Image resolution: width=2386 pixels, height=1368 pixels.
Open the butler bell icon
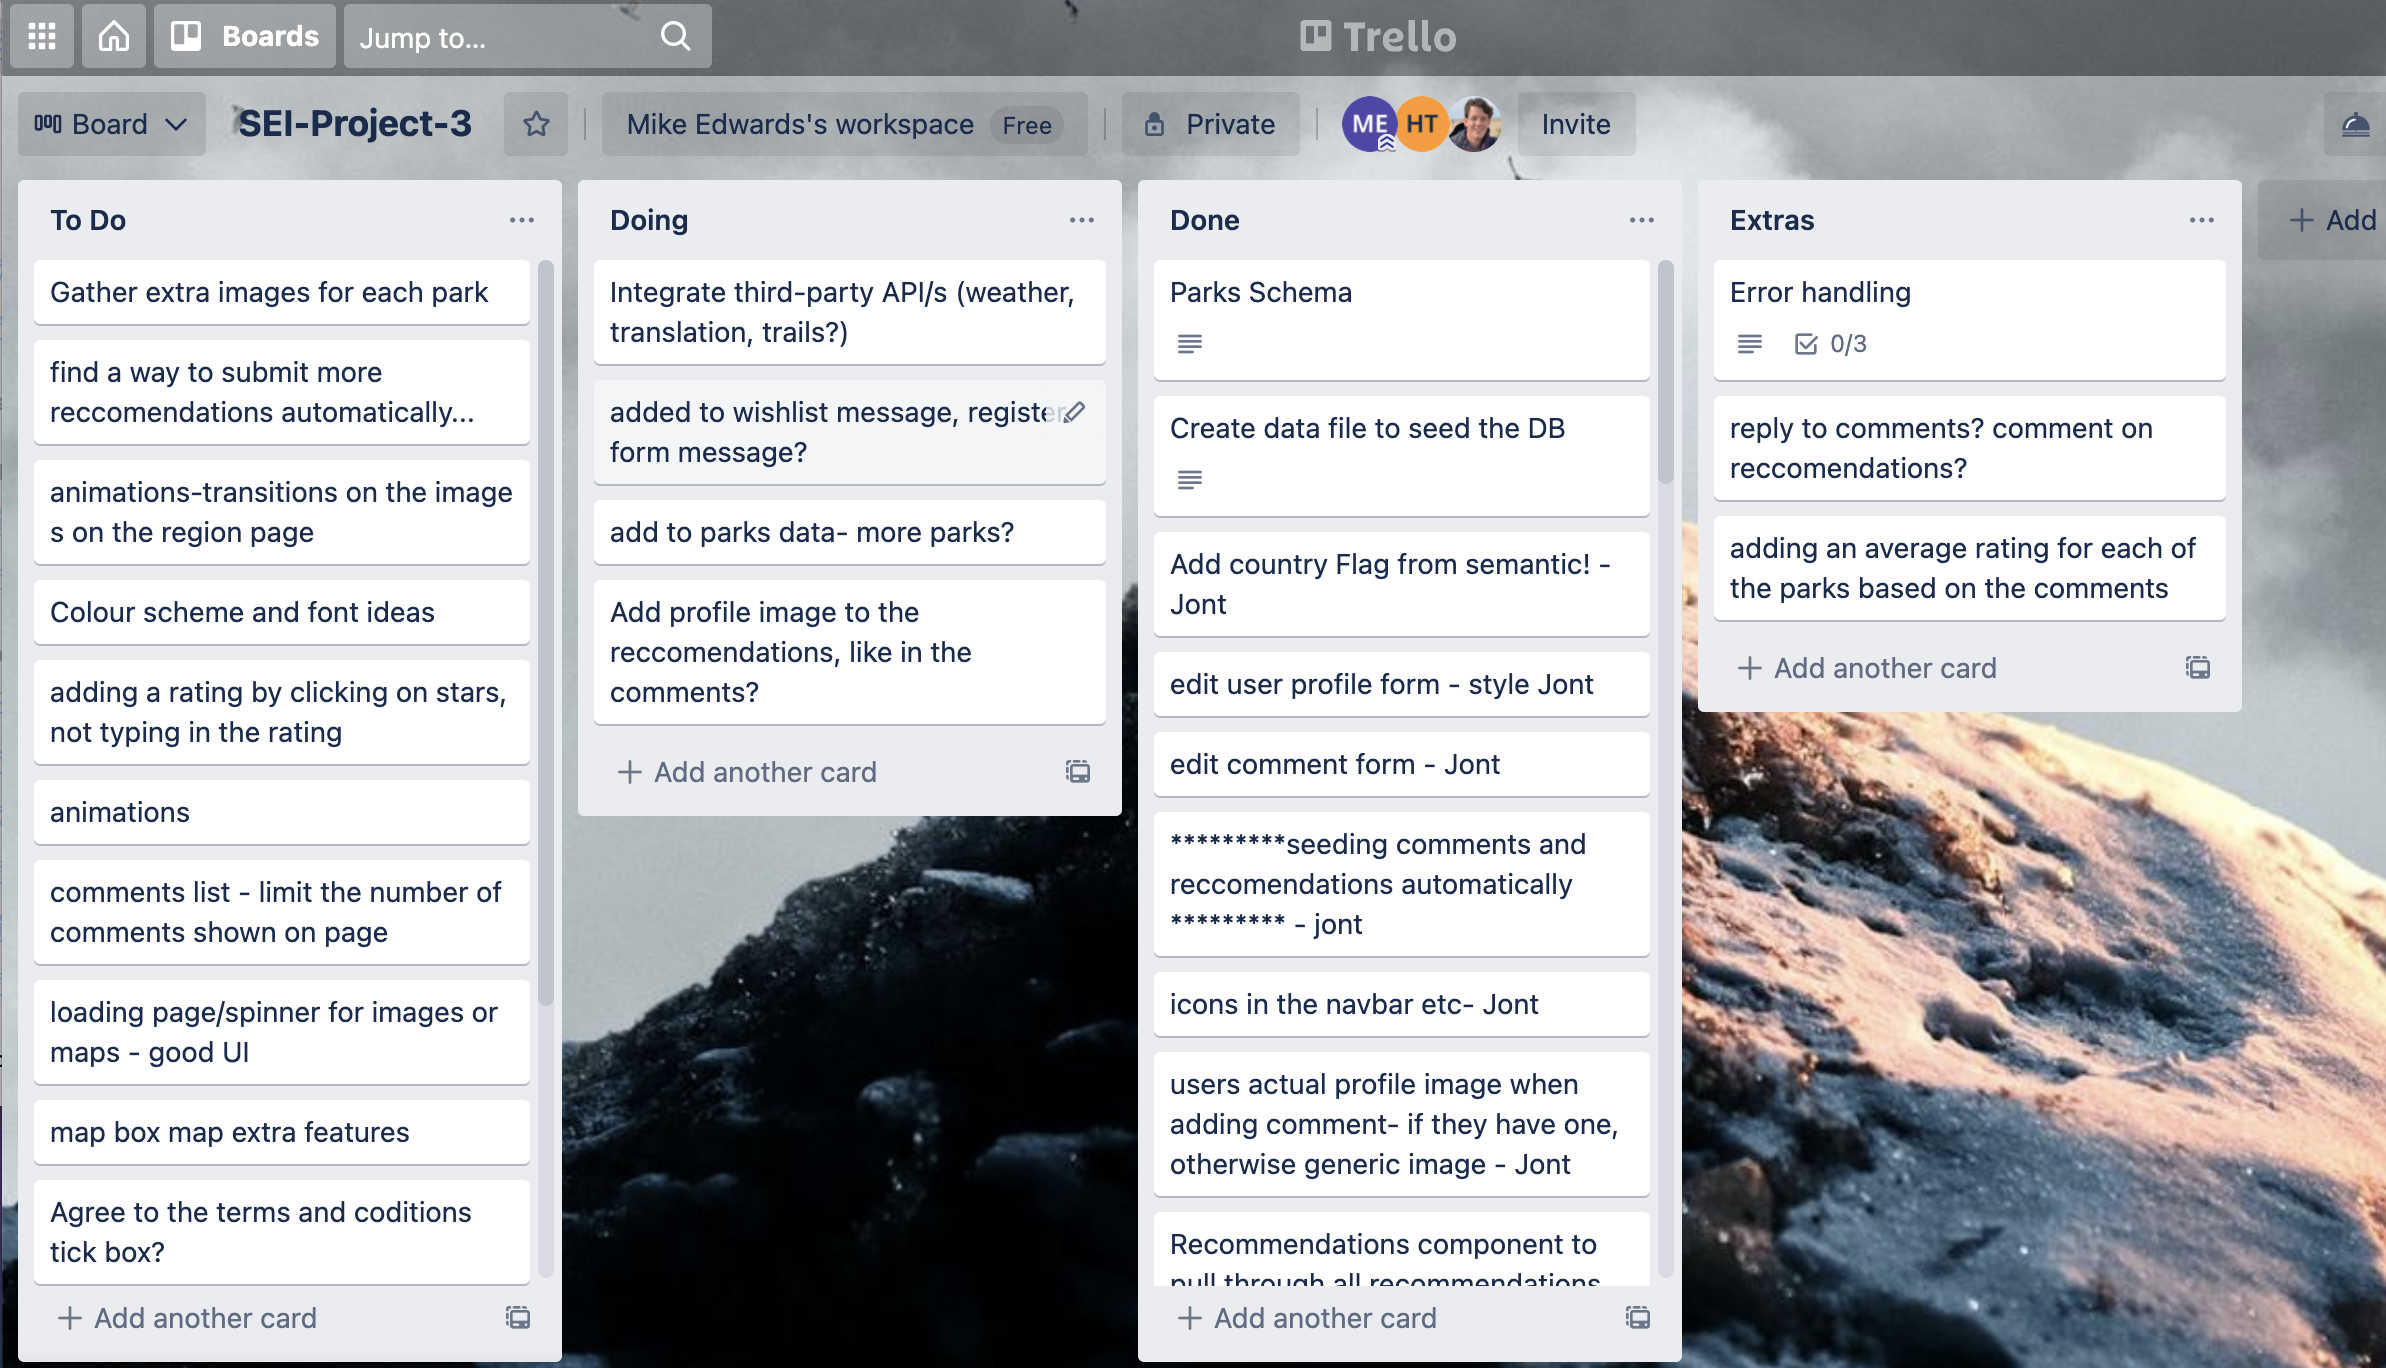coord(2356,124)
